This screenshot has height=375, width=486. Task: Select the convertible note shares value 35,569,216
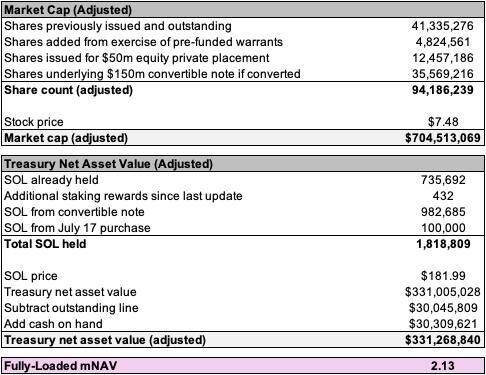[443, 74]
